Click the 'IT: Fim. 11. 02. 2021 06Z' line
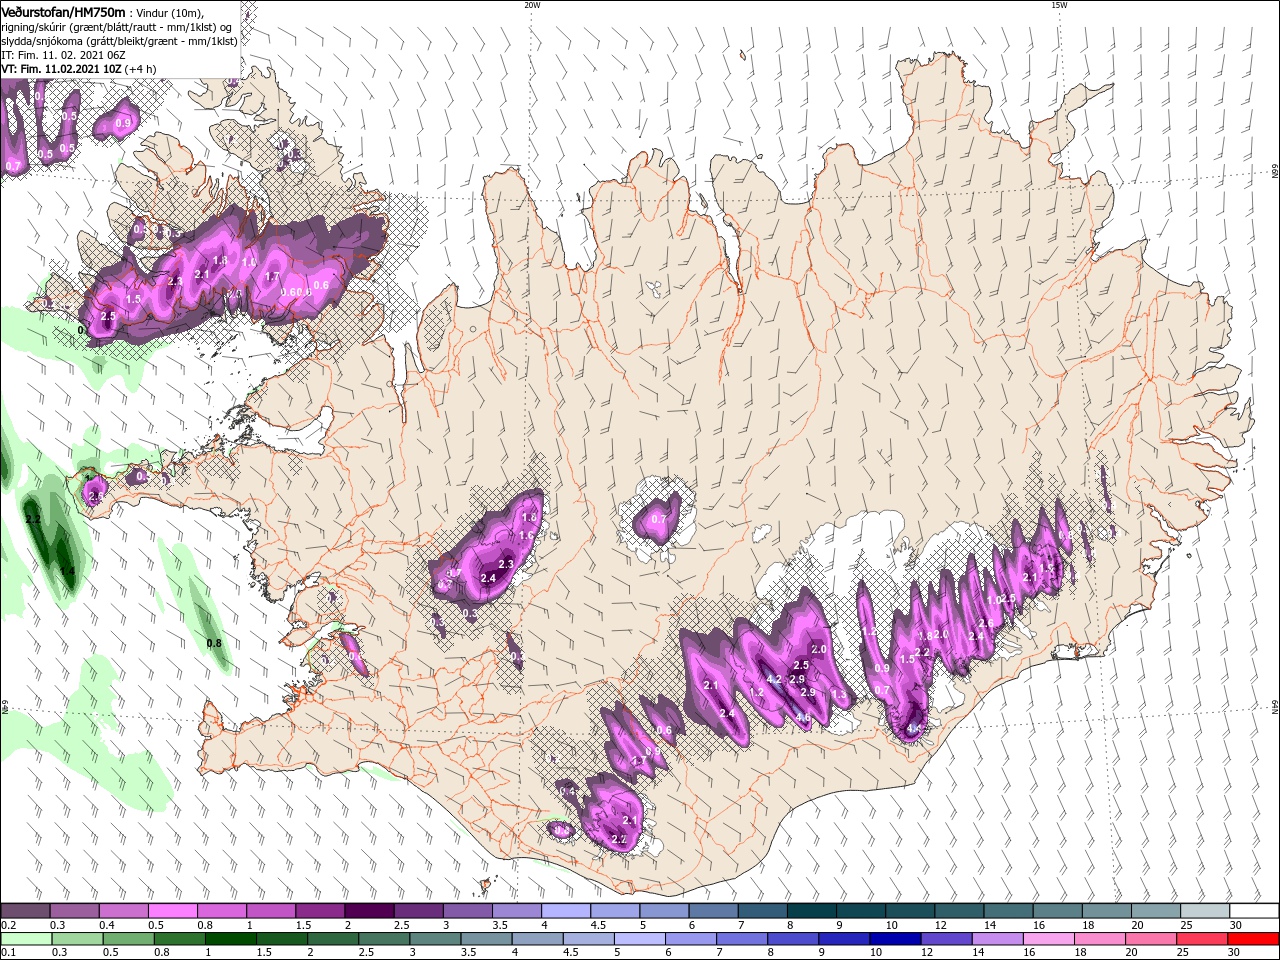The image size is (1280, 960). [x=63, y=55]
